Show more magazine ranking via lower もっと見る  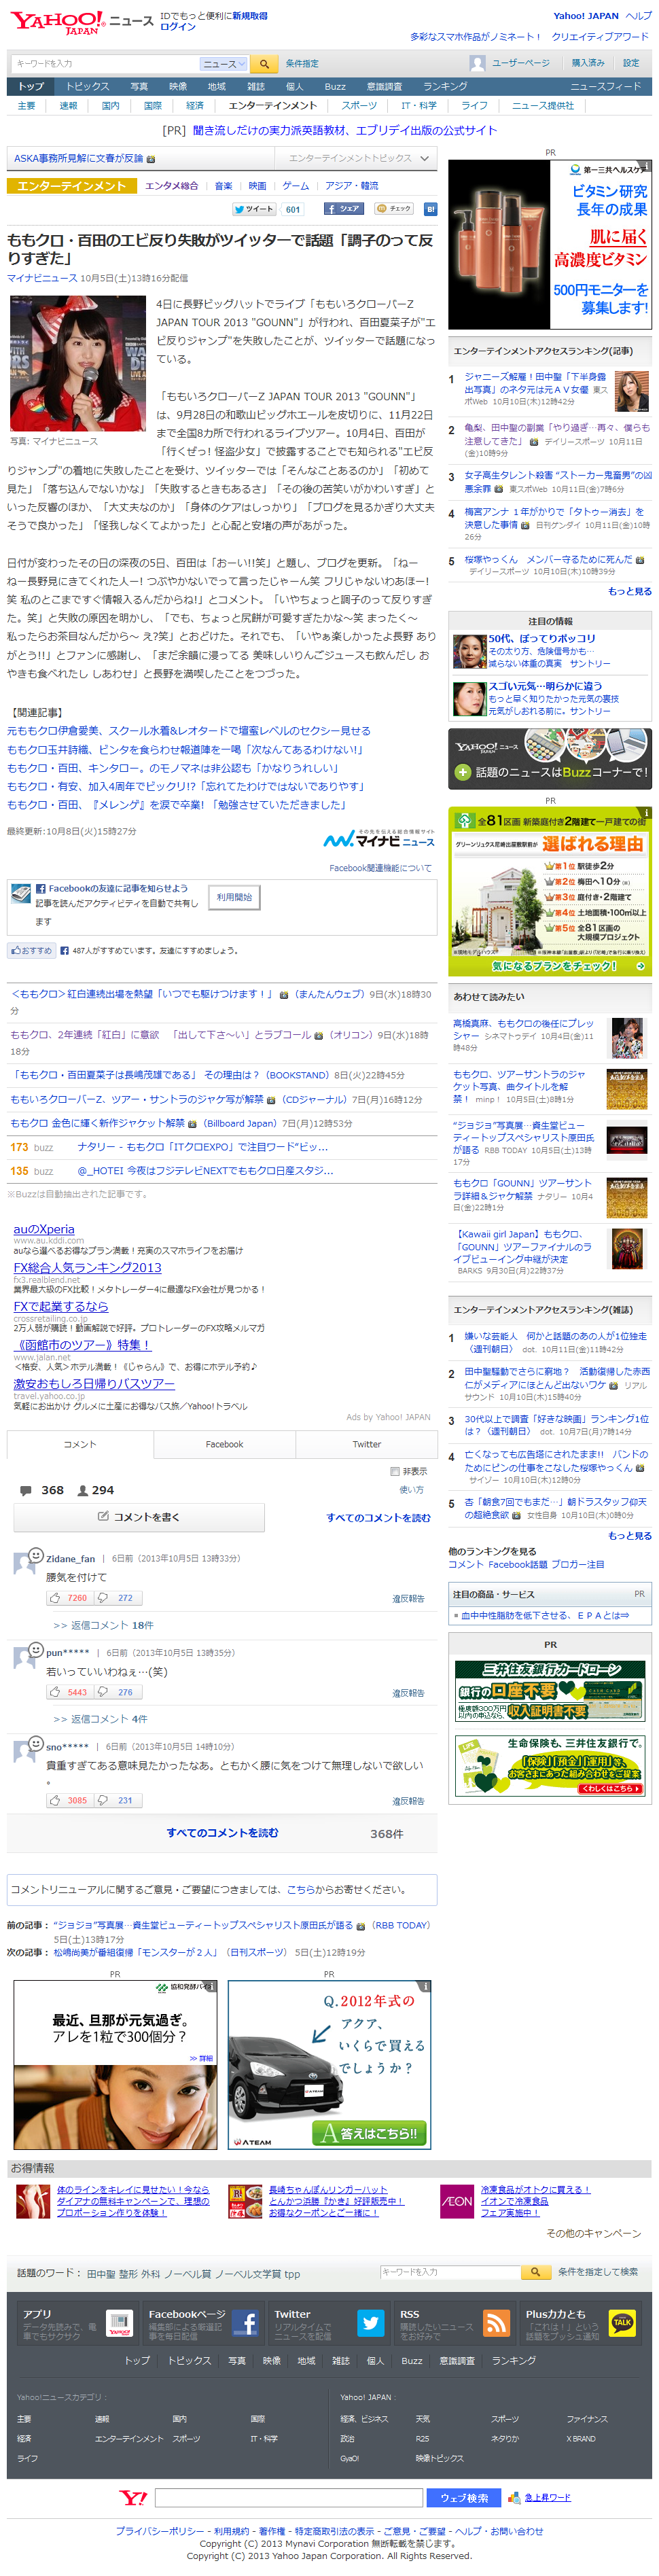click(629, 1536)
